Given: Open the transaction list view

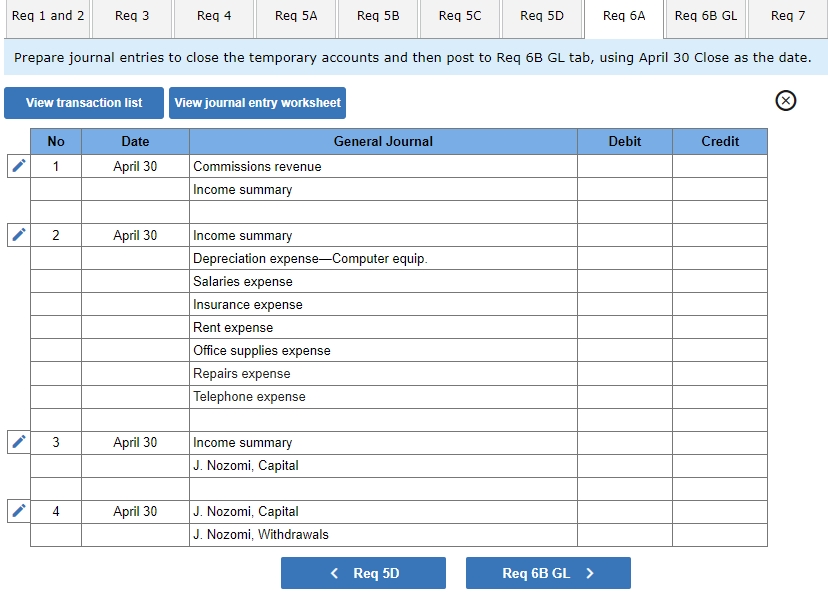Looking at the screenshot, I should [83, 102].
